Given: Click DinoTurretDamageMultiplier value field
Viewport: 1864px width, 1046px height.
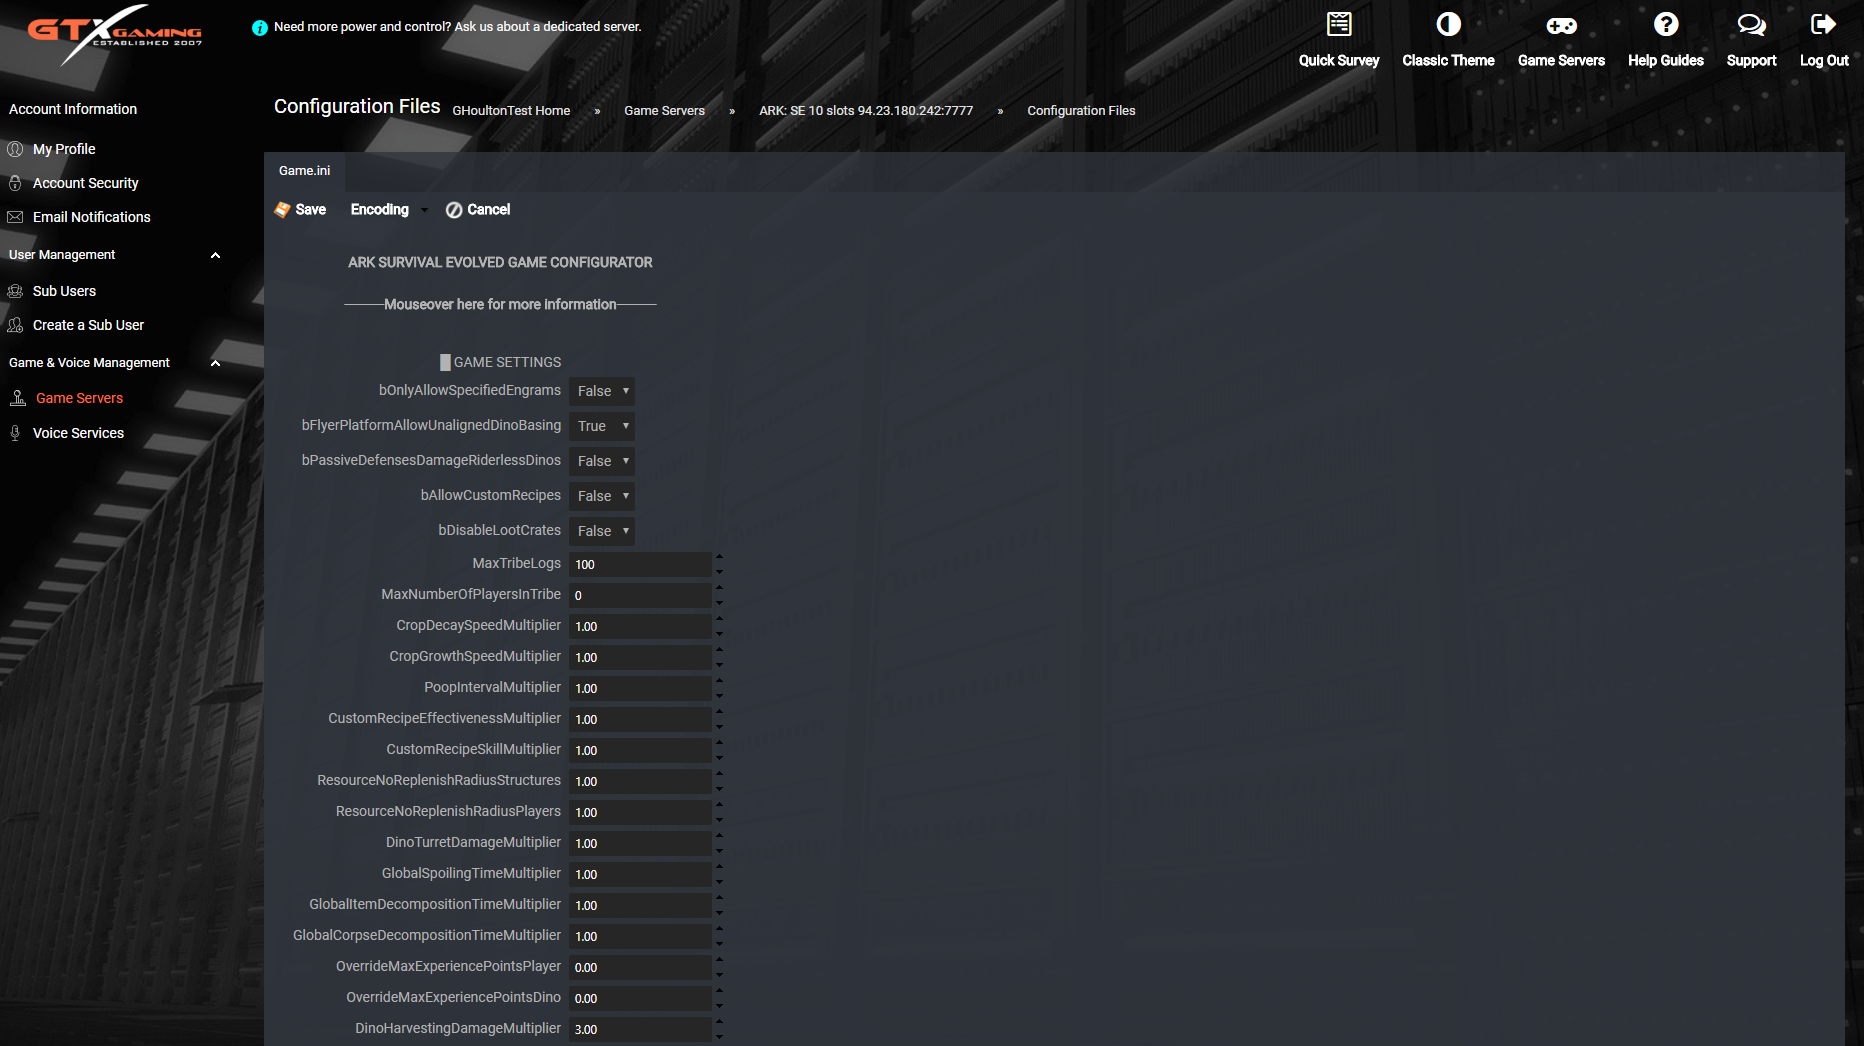Looking at the screenshot, I should click(x=640, y=844).
